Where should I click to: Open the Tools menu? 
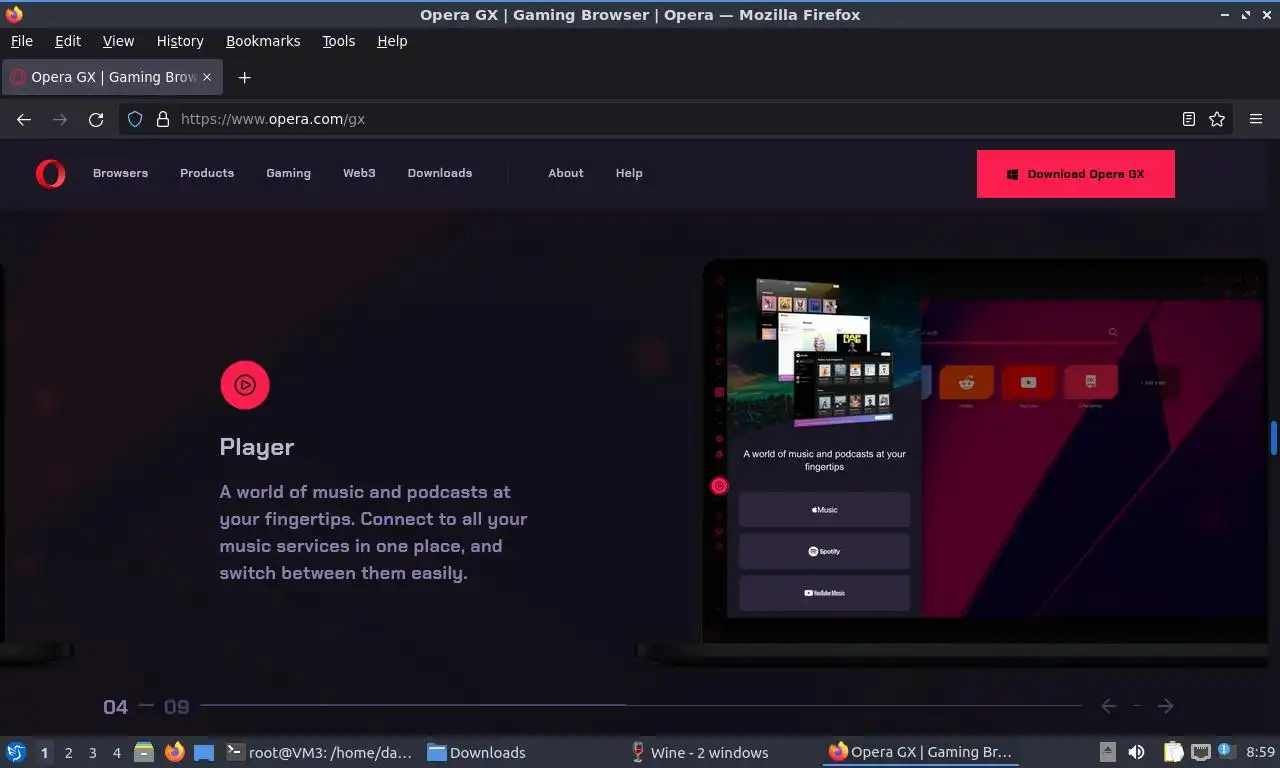click(x=338, y=41)
